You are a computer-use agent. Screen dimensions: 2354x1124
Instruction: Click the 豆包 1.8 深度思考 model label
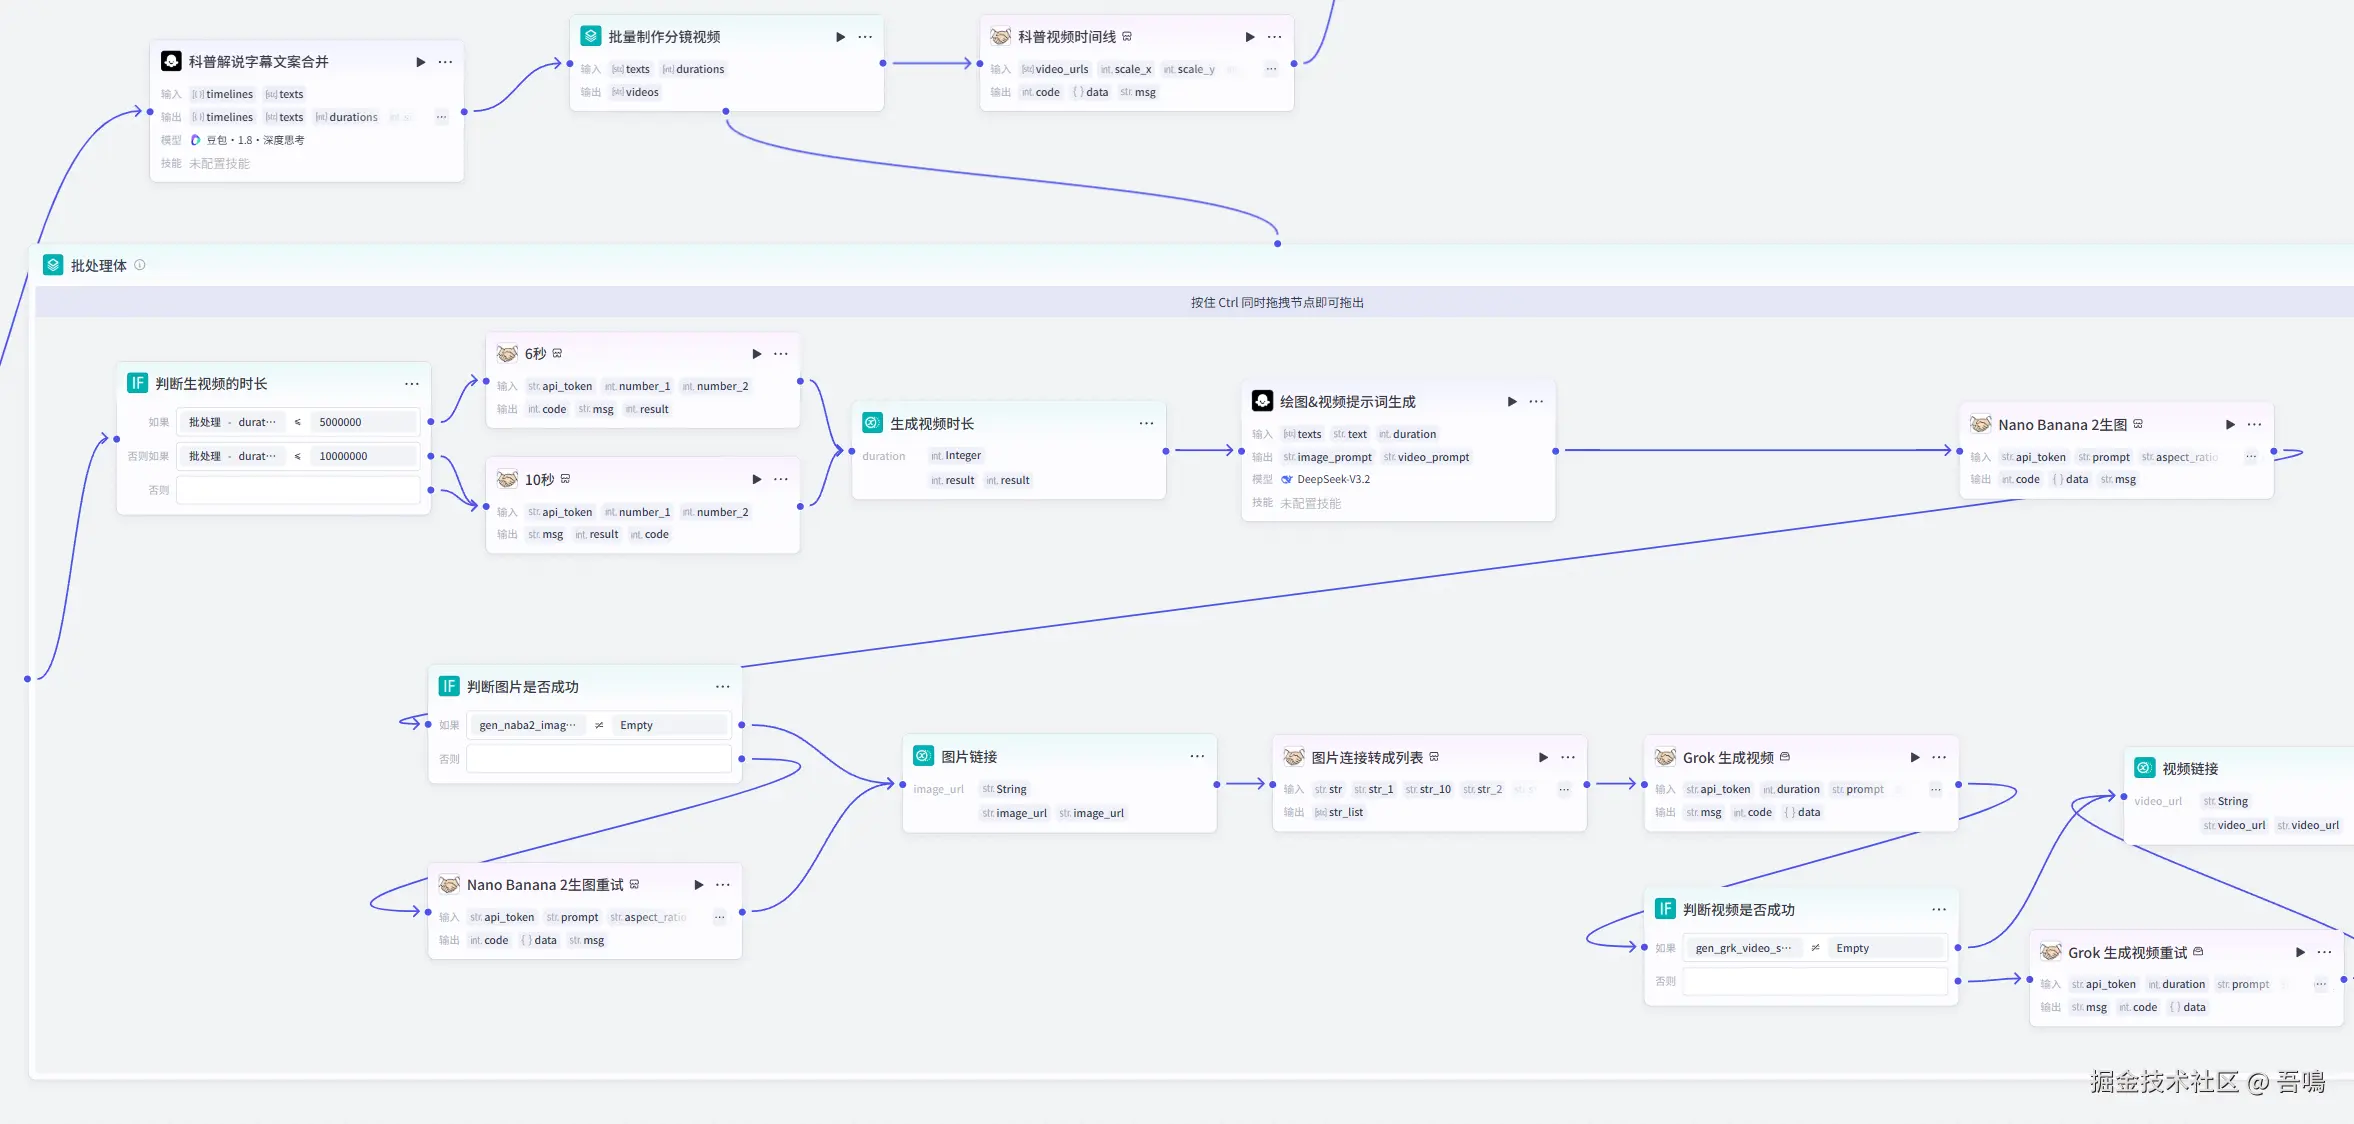(x=255, y=140)
